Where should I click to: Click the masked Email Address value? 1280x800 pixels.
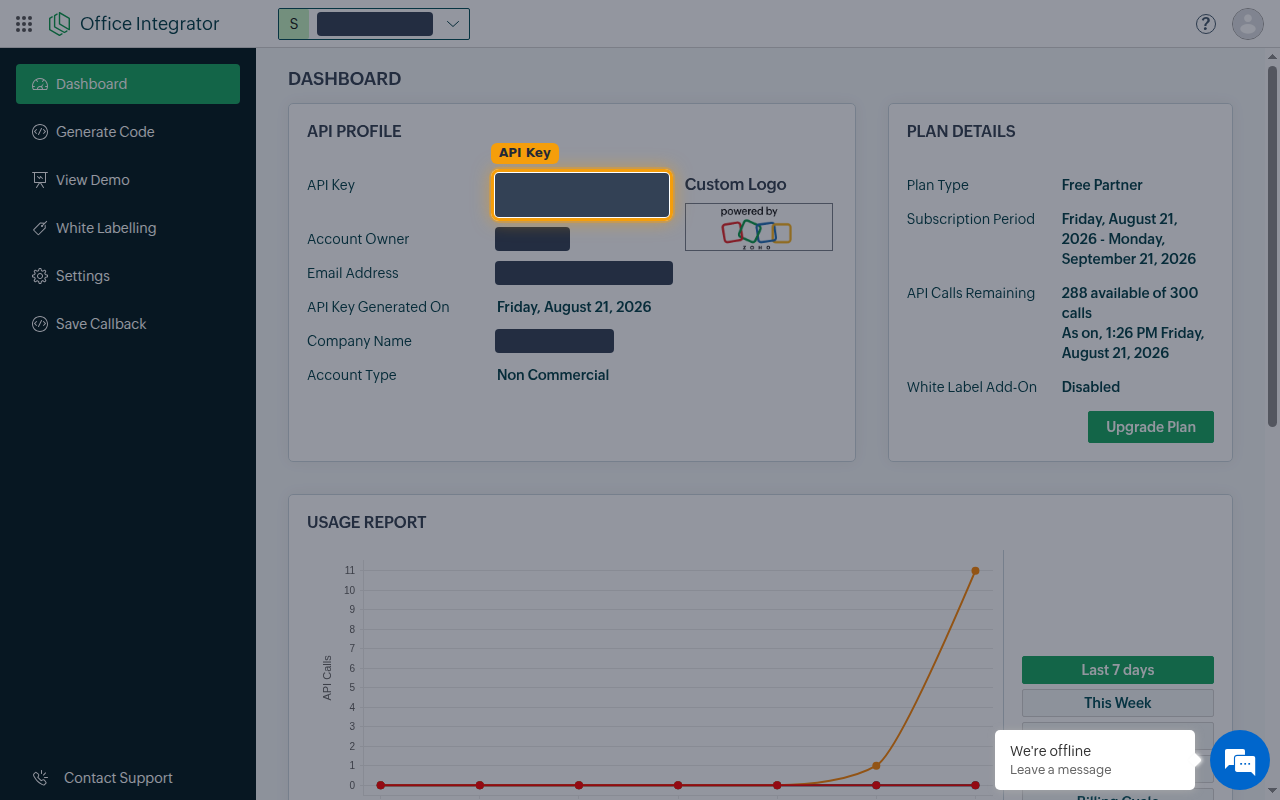coord(584,273)
